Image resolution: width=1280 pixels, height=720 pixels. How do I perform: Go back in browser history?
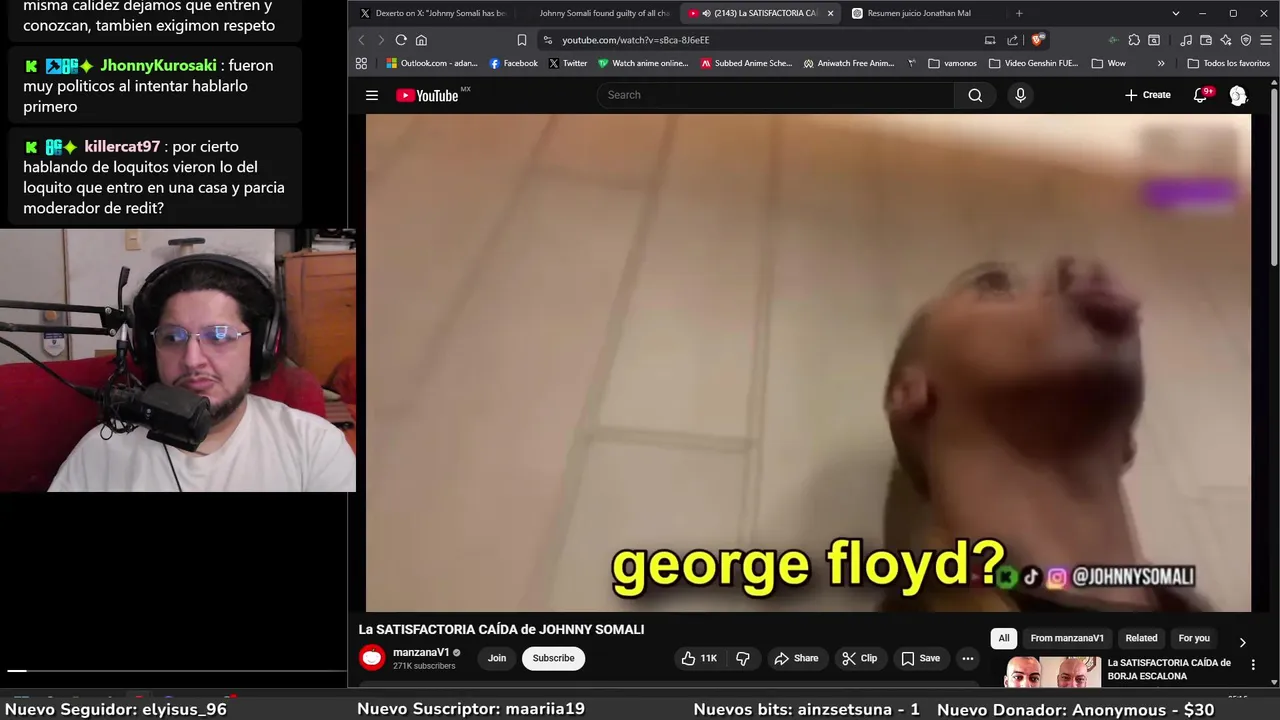pos(362,40)
